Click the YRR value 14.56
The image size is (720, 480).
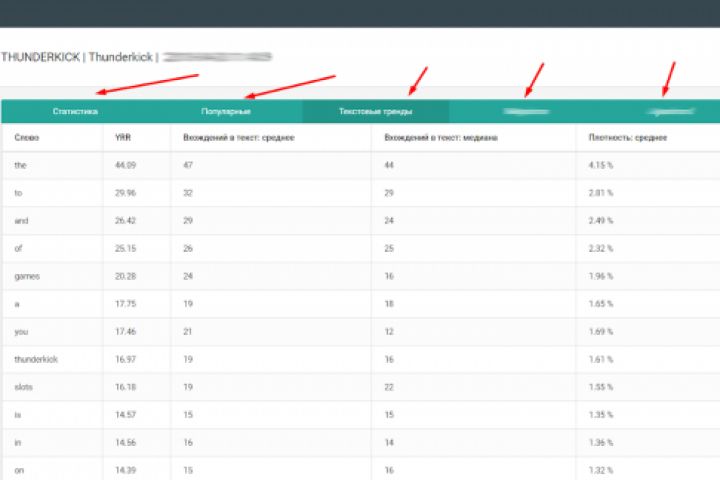[125, 442]
